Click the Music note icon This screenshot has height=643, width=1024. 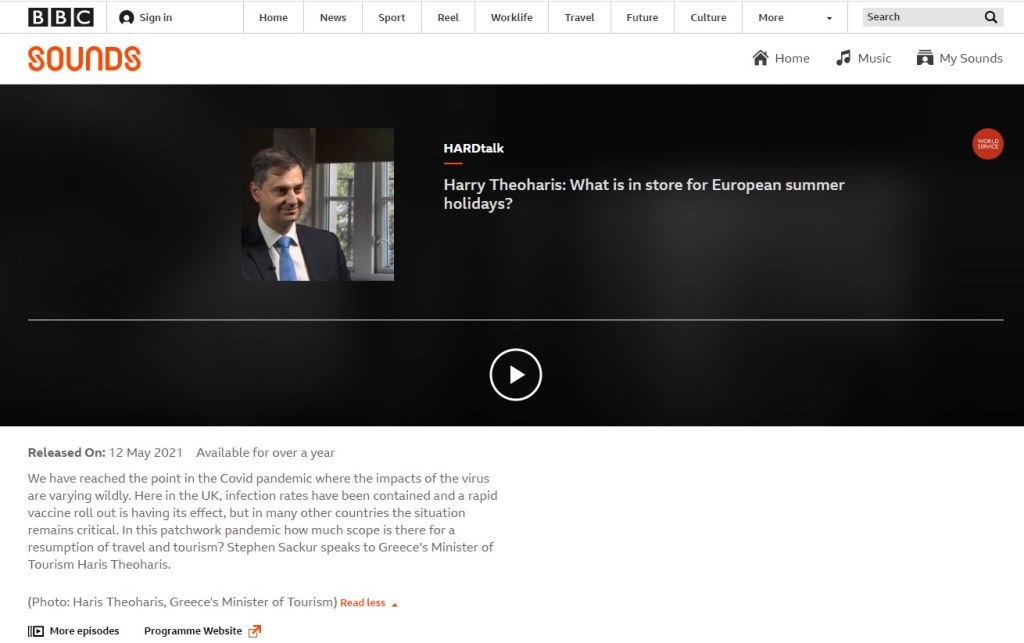point(843,58)
